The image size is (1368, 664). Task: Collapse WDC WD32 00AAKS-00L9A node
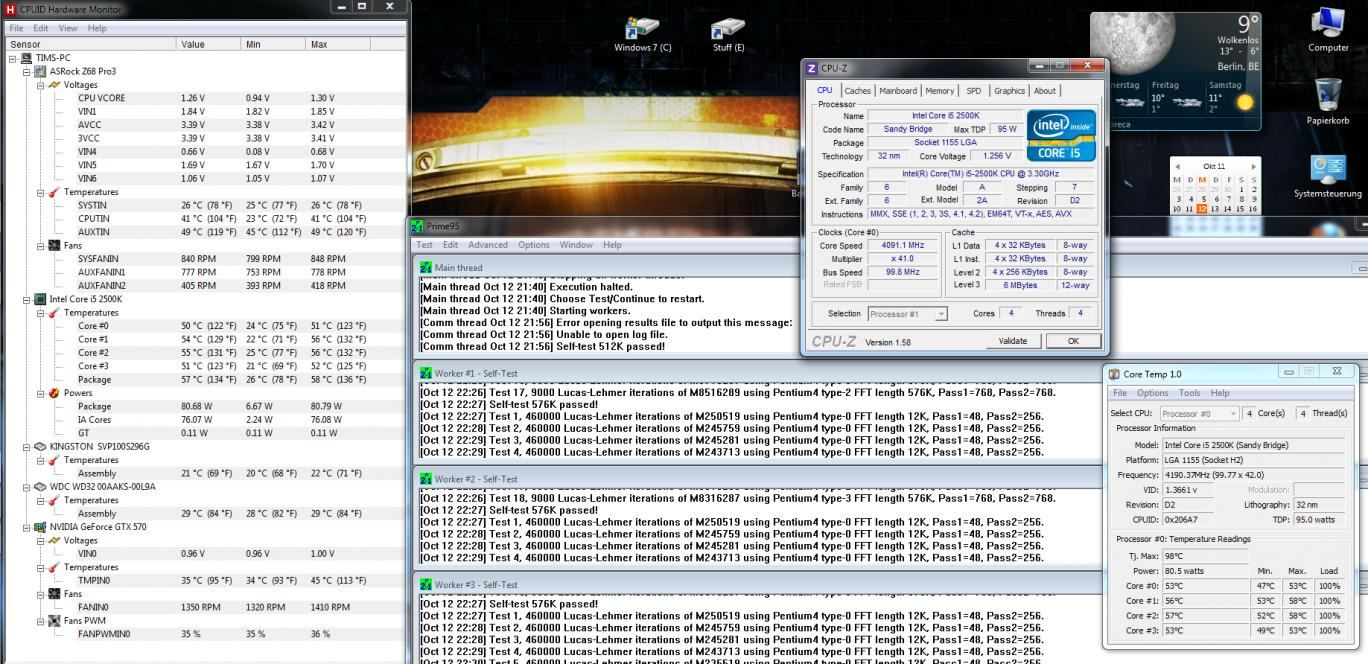pyautogui.click(x=28, y=486)
